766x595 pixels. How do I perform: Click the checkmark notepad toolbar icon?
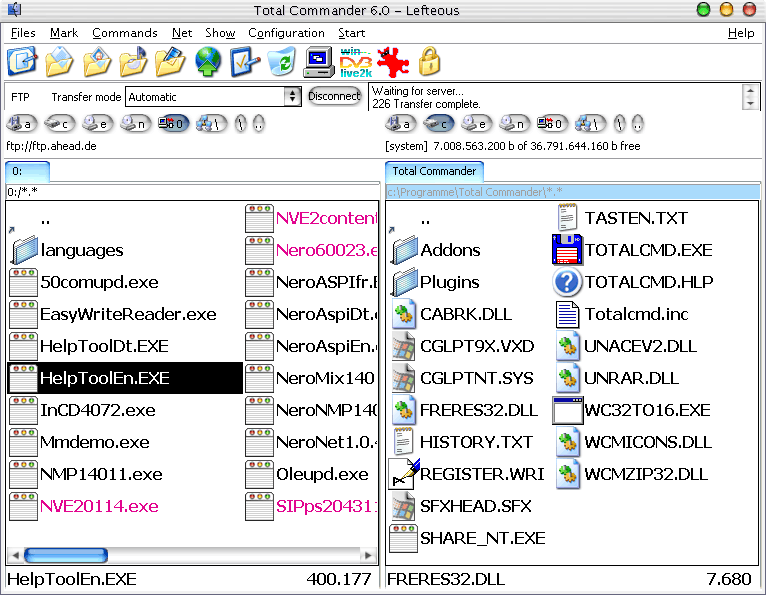pos(244,62)
